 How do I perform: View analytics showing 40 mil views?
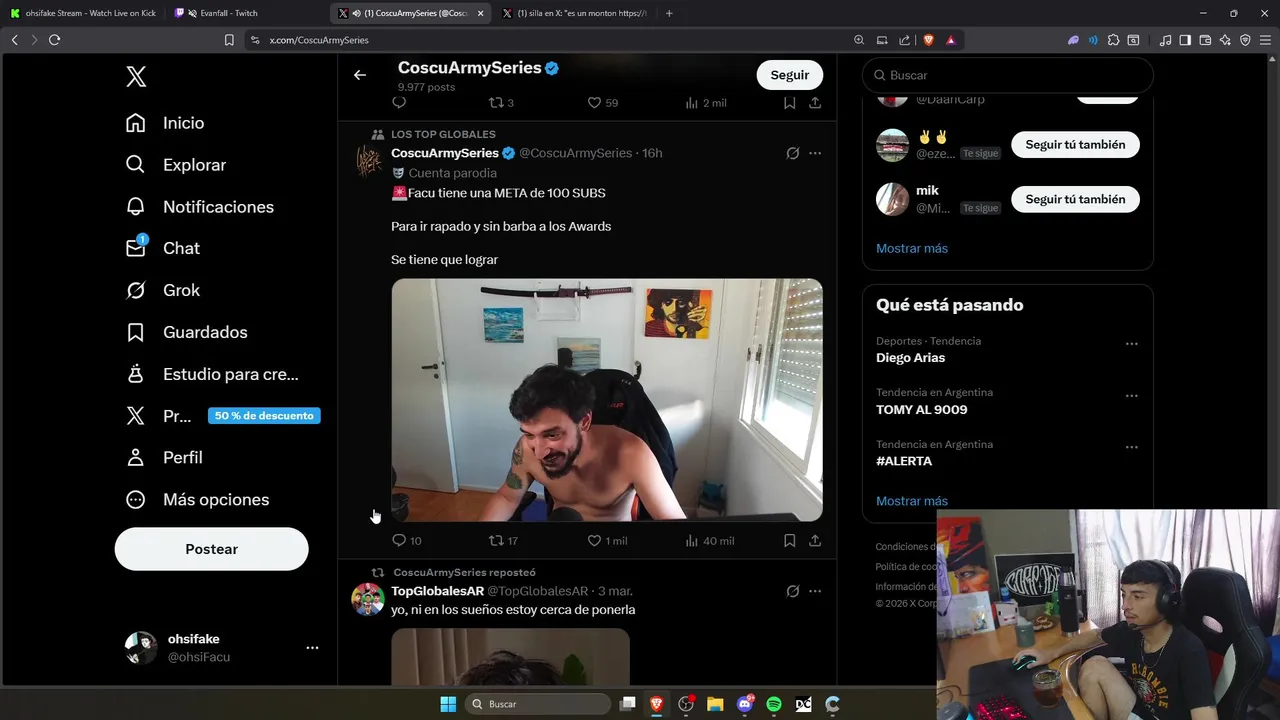pyautogui.click(x=709, y=540)
